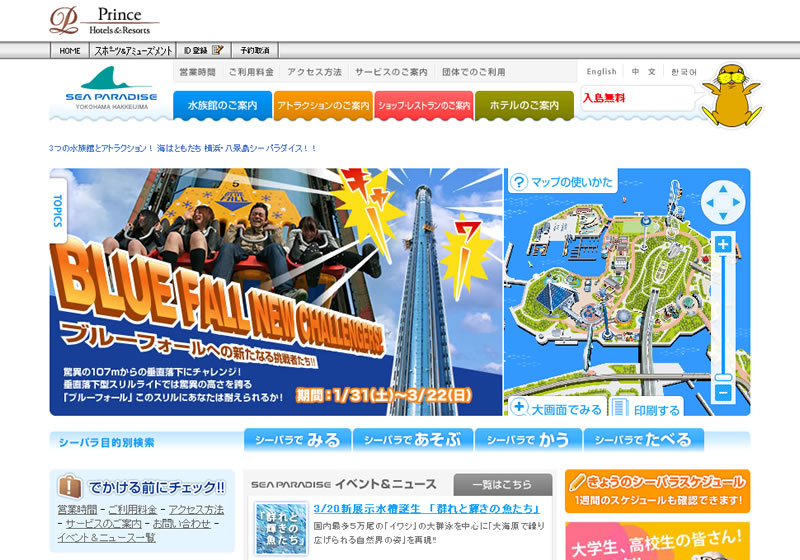Open the Blue Fall New Challengers banner
The width and height of the screenshot is (800, 560).
[x=276, y=292]
